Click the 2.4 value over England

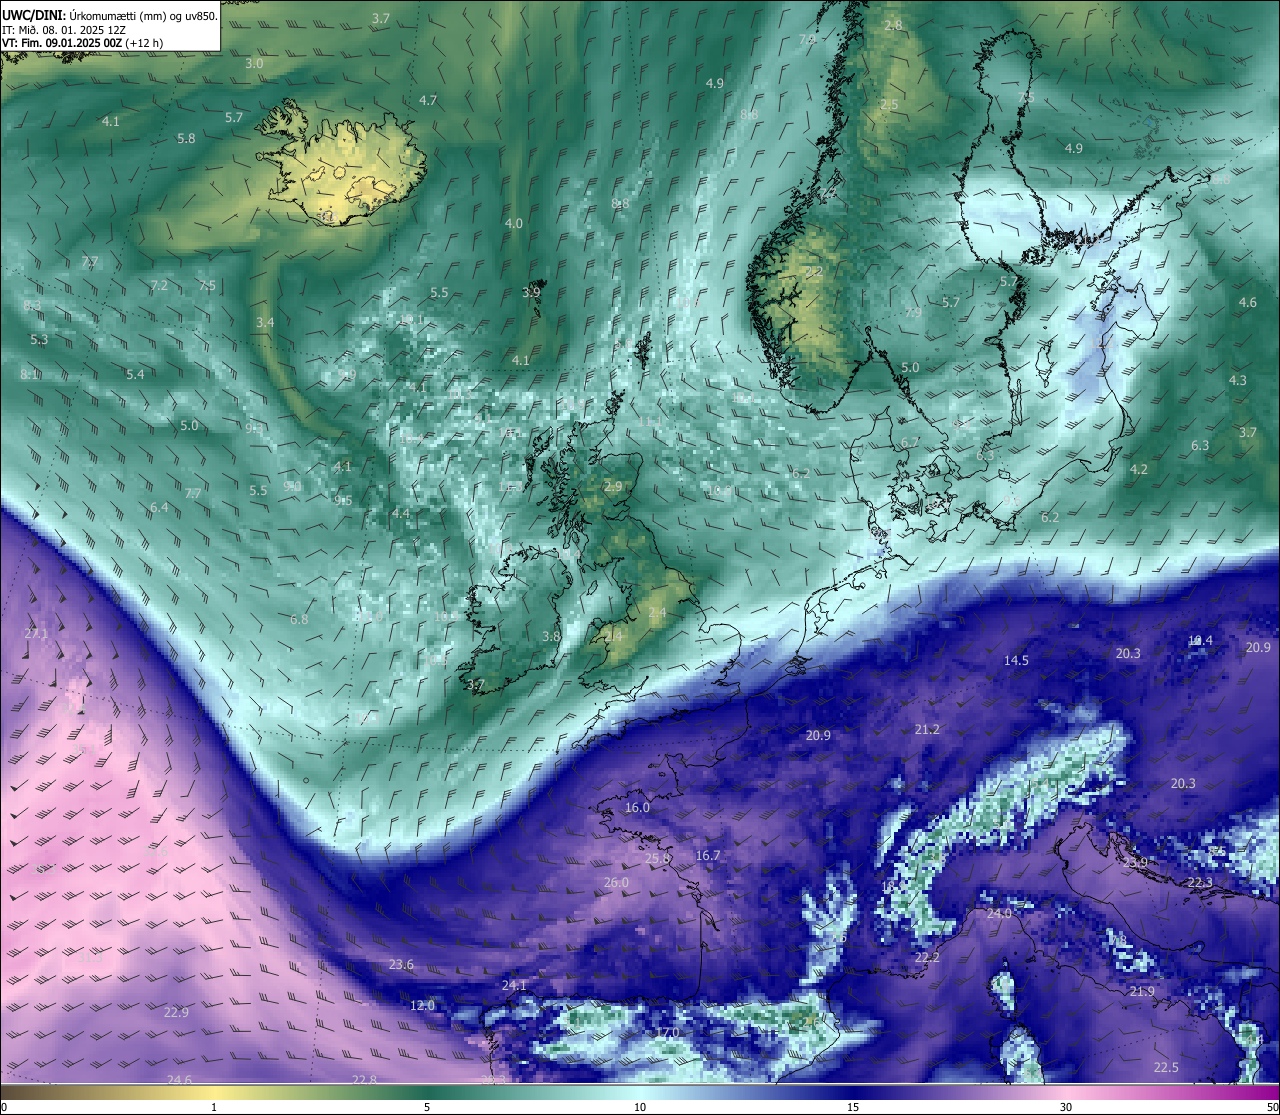[x=657, y=612]
